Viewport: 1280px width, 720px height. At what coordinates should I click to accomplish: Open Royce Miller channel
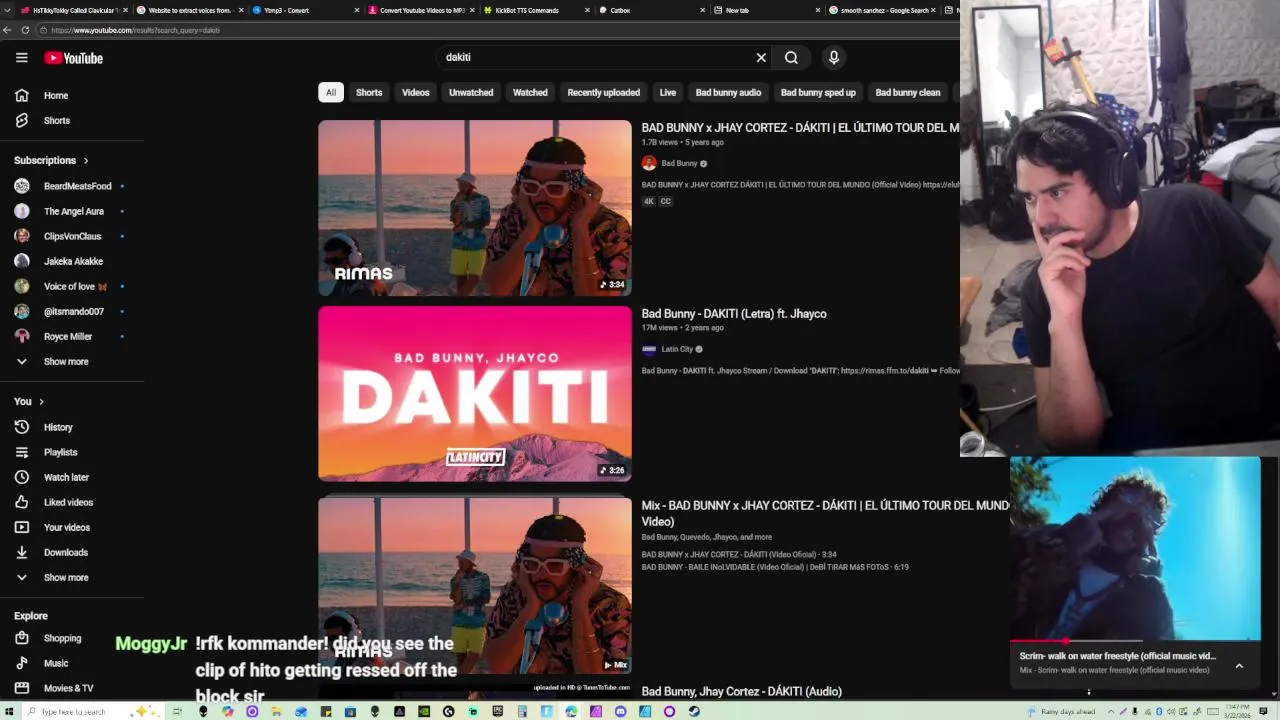pyautogui.click(x=68, y=336)
